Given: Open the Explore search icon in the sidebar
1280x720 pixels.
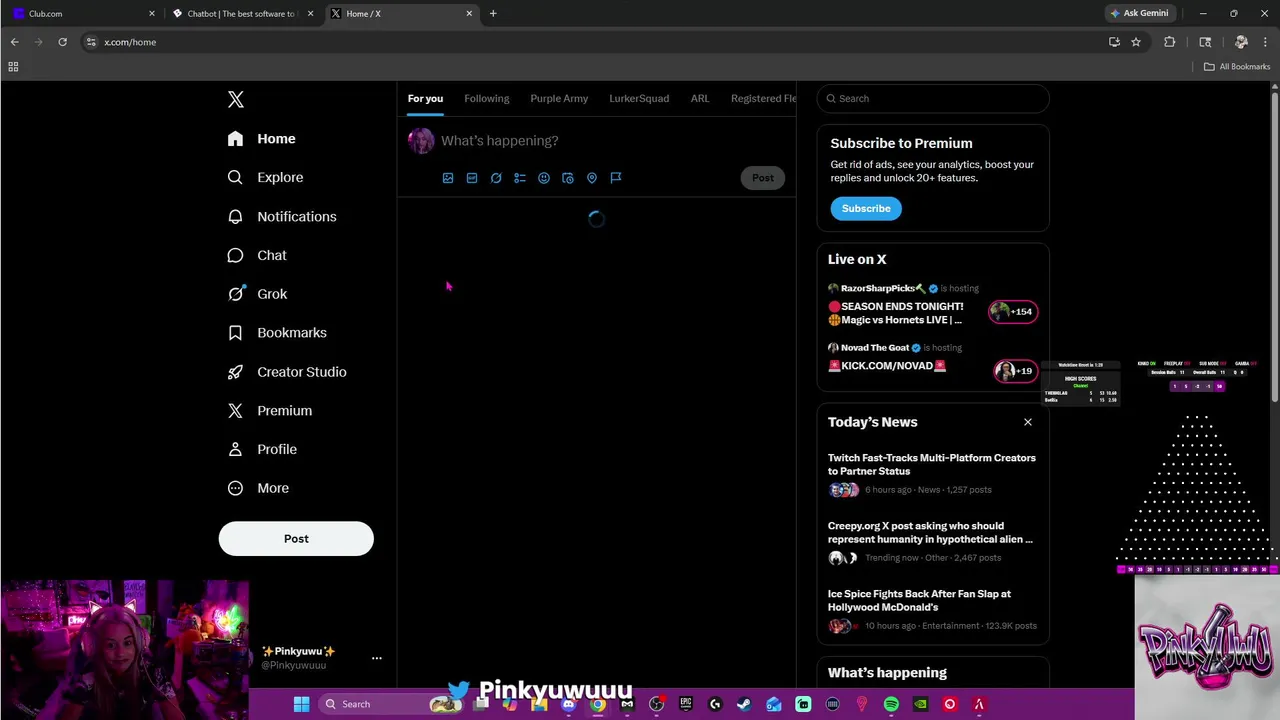Looking at the screenshot, I should coord(235,177).
